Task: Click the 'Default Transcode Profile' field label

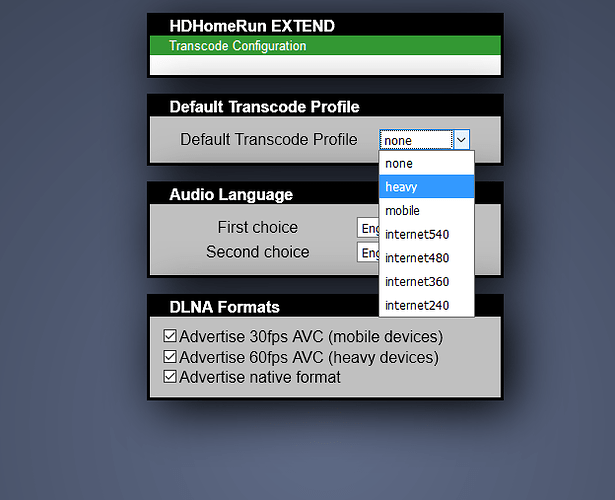Action: click(x=269, y=139)
